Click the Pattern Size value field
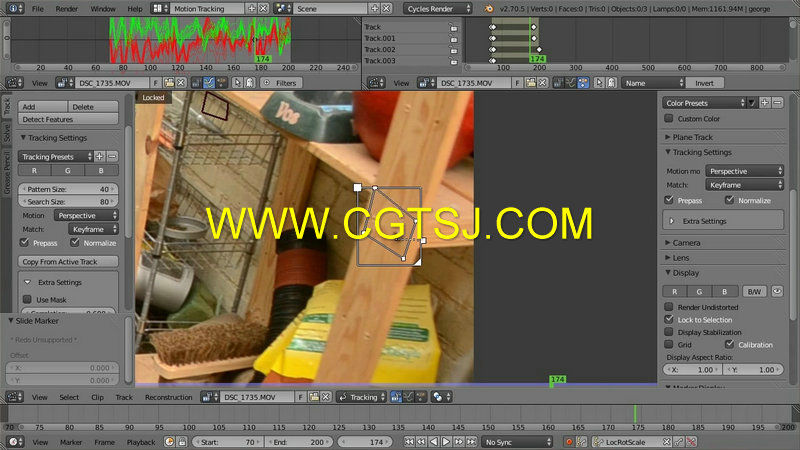The width and height of the screenshot is (800, 450). click(68, 189)
